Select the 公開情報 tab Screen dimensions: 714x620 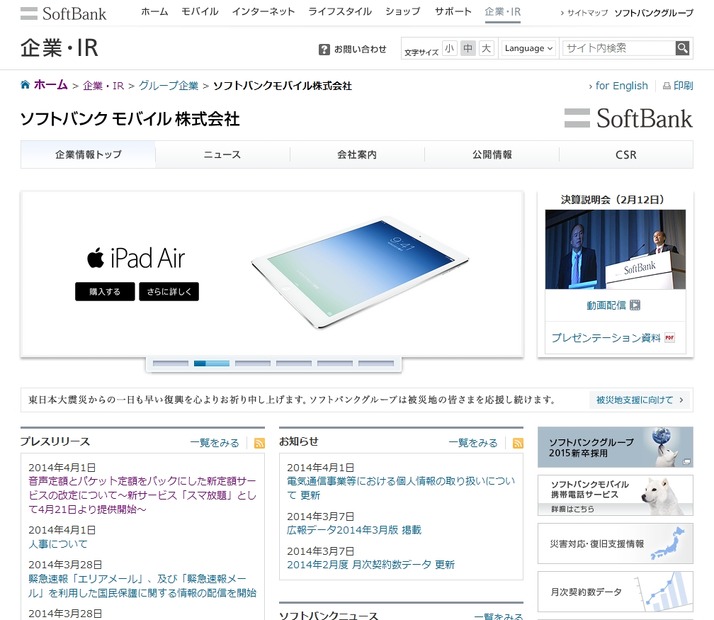click(x=492, y=154)
